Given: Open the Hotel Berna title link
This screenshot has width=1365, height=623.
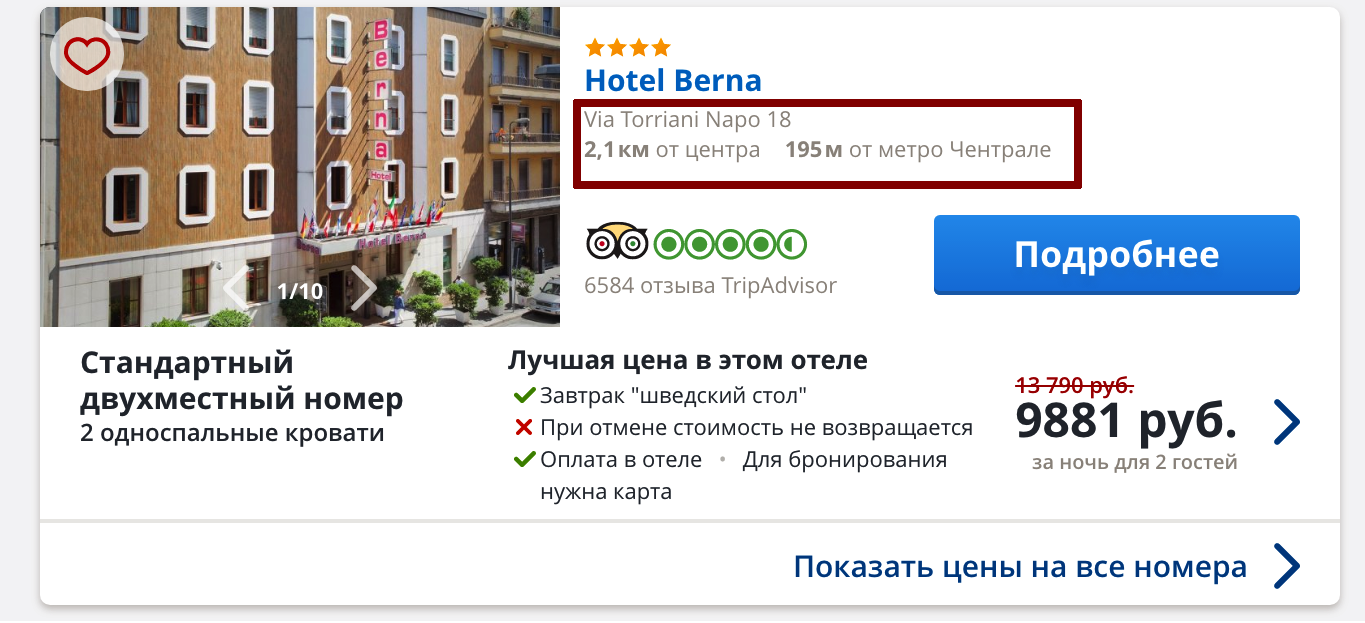Looking at the screenshot, I should pos(673,80).
